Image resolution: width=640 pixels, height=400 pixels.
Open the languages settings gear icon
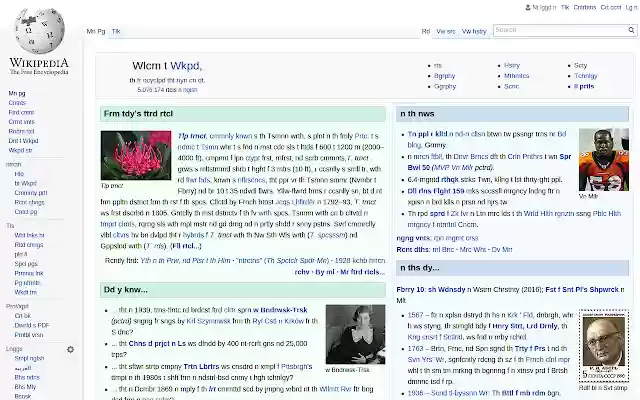[x=70, y=349]
